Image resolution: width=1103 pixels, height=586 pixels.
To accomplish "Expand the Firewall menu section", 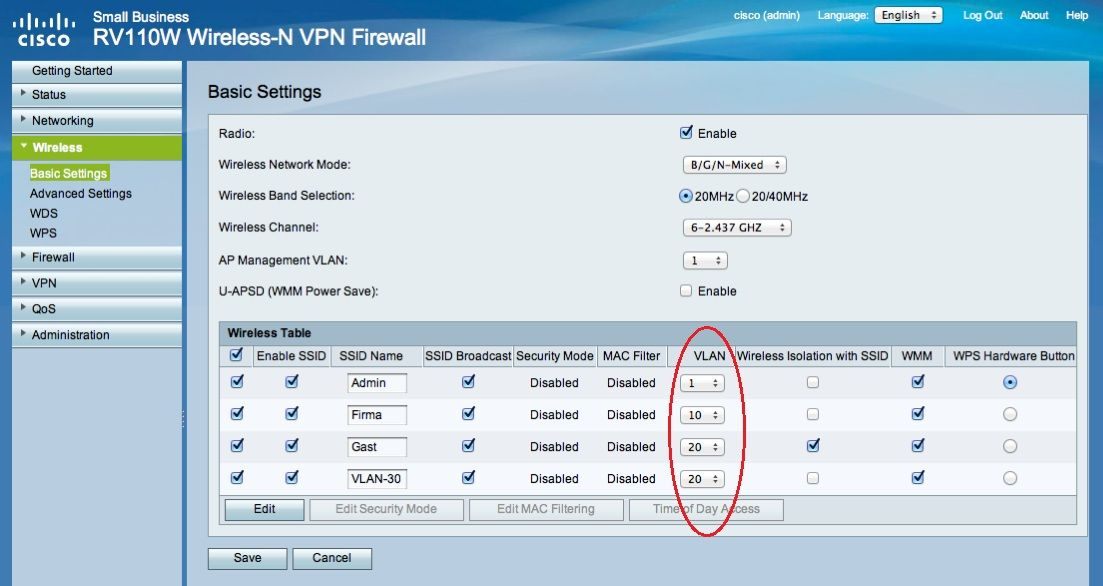I will coord(97,257).
